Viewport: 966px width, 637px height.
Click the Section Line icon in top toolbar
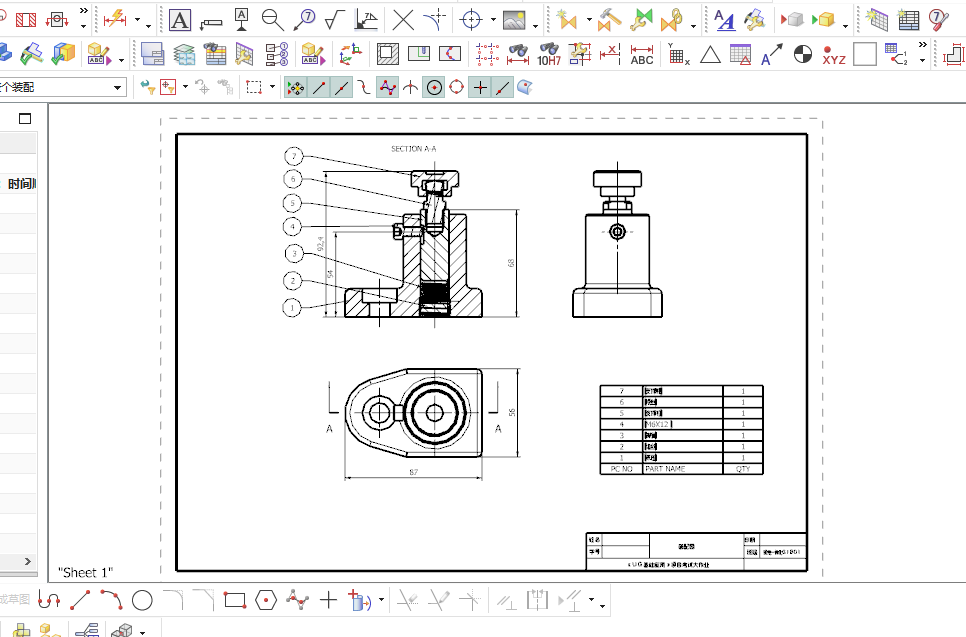(57, 20)
